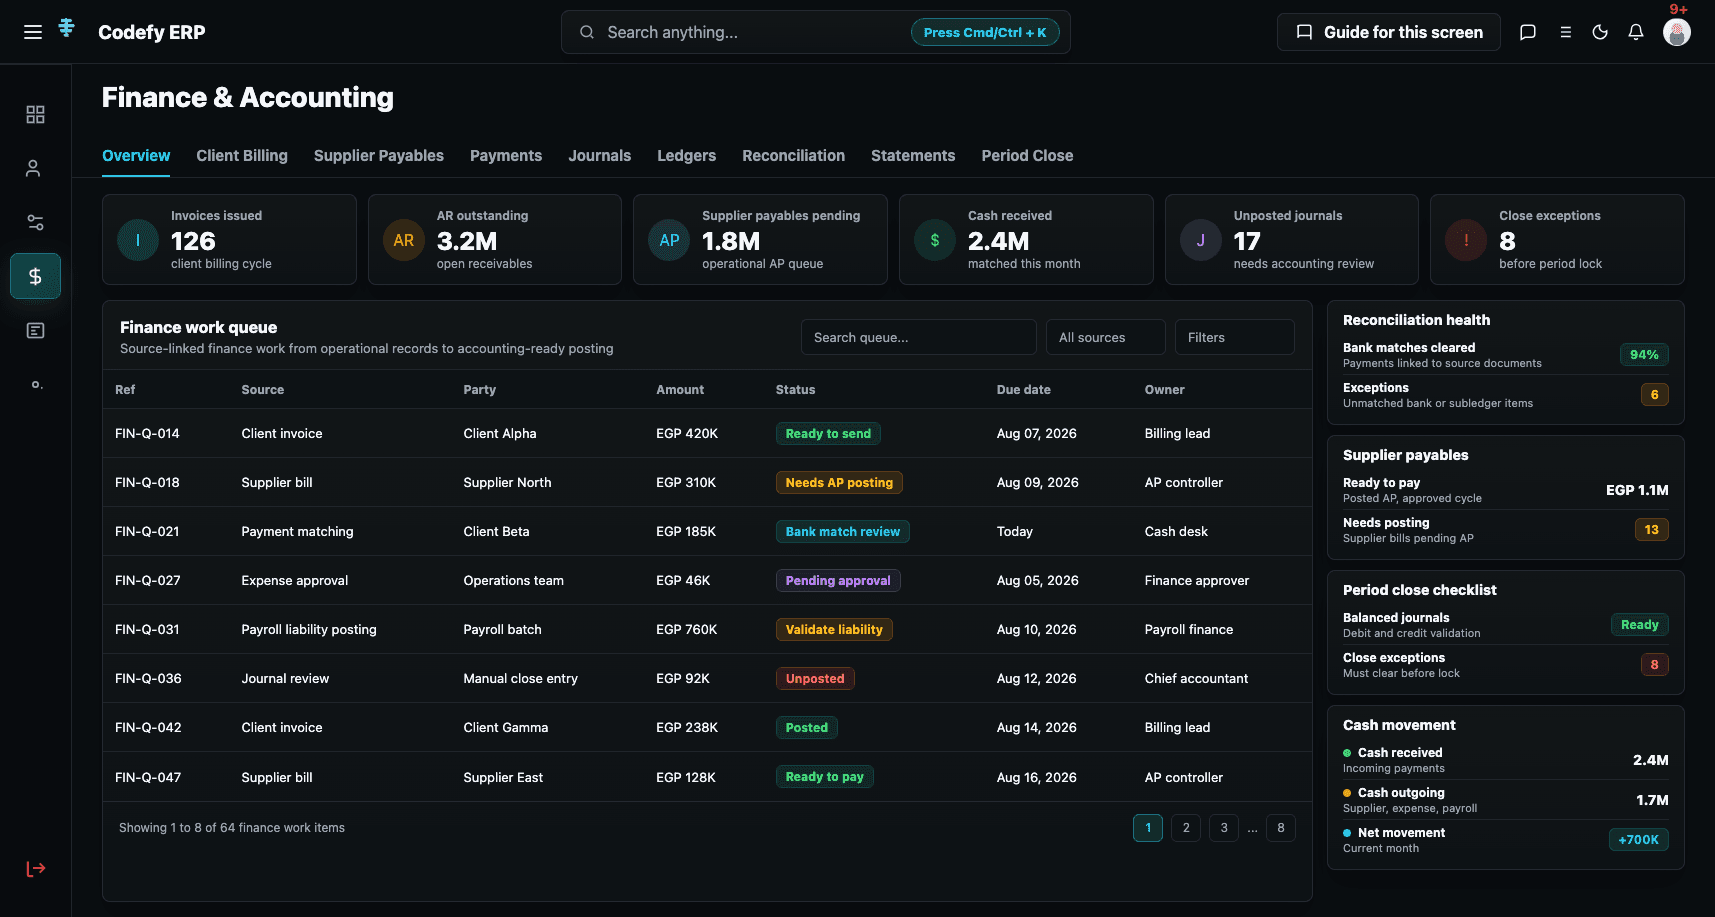
Task: Click the search magnifier icon
Action: pyautogui.click(x=587, y=32)
